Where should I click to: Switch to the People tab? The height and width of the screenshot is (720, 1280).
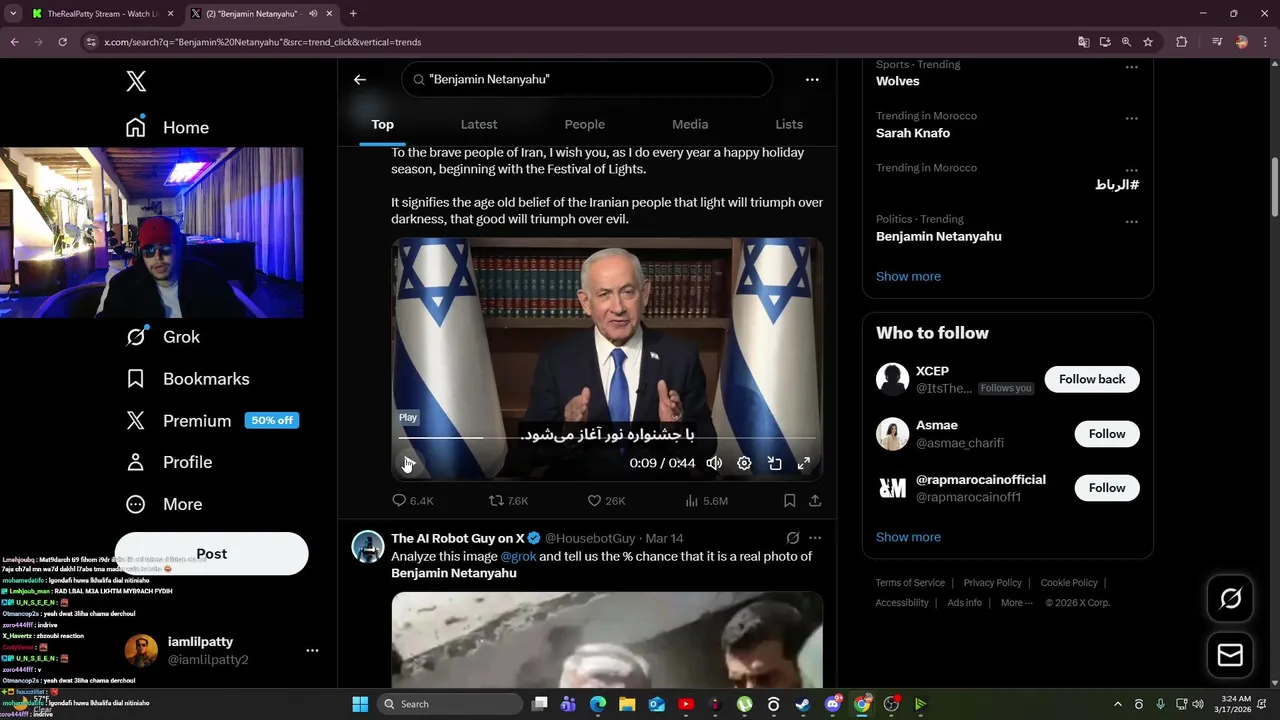pyautogui.click(x=585, y=124)
